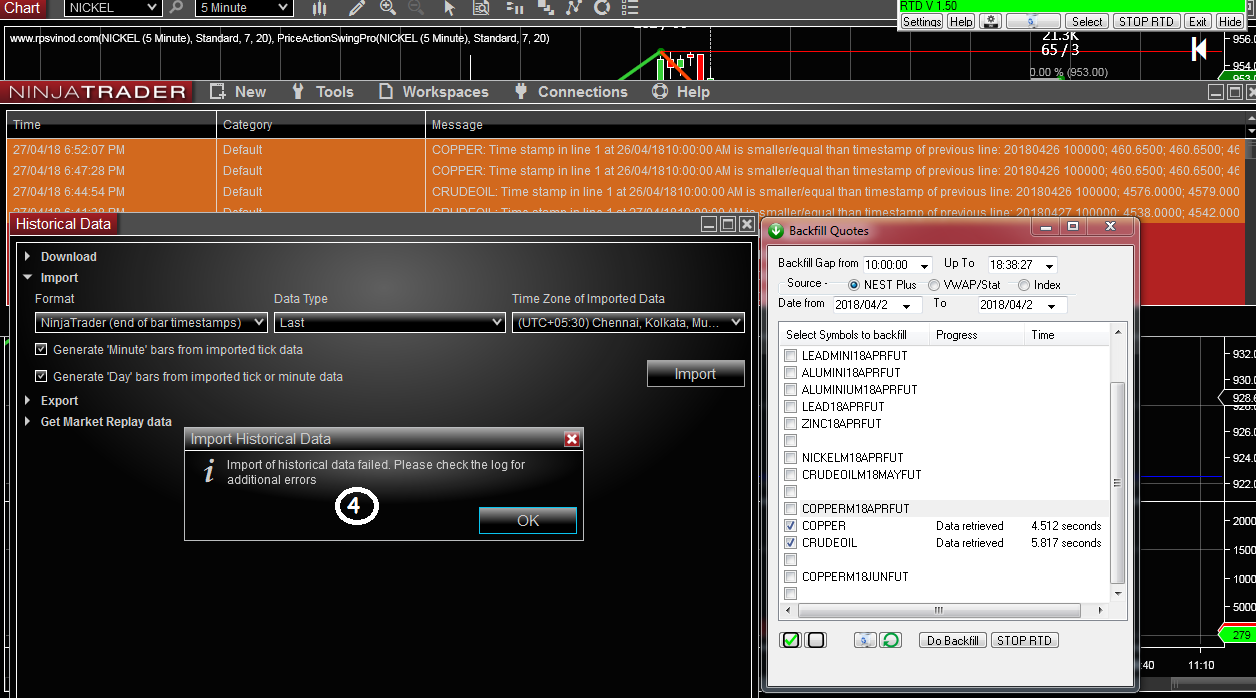Open the data series icon in chart toolbar
The width and height of the screenshot is (1256, 698).
point(515,8)
